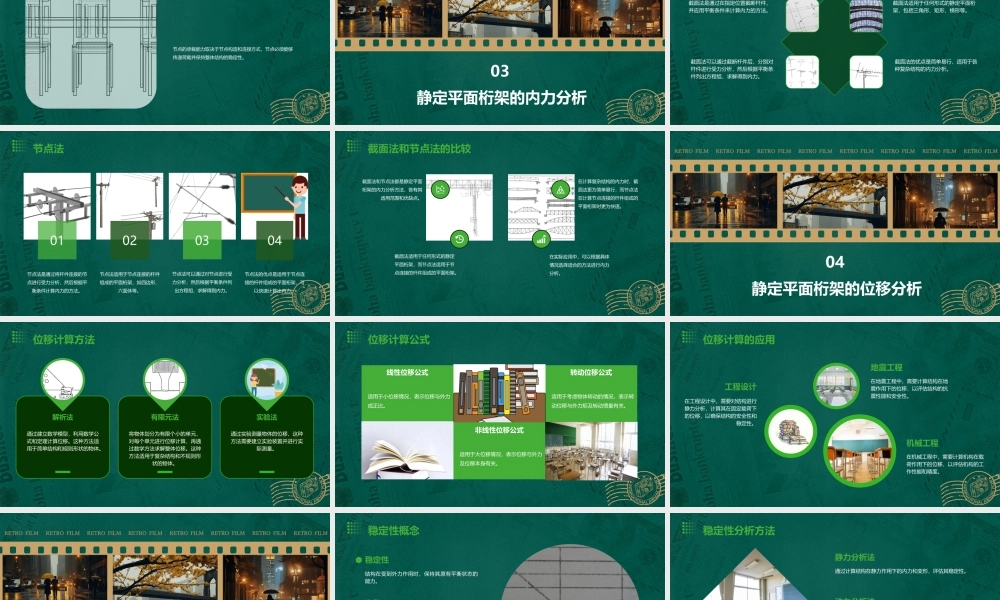Click the green bar-graph icon below the bridge diagrams
This screenshot has width=1000, height=600.
(x=541, y=239)
